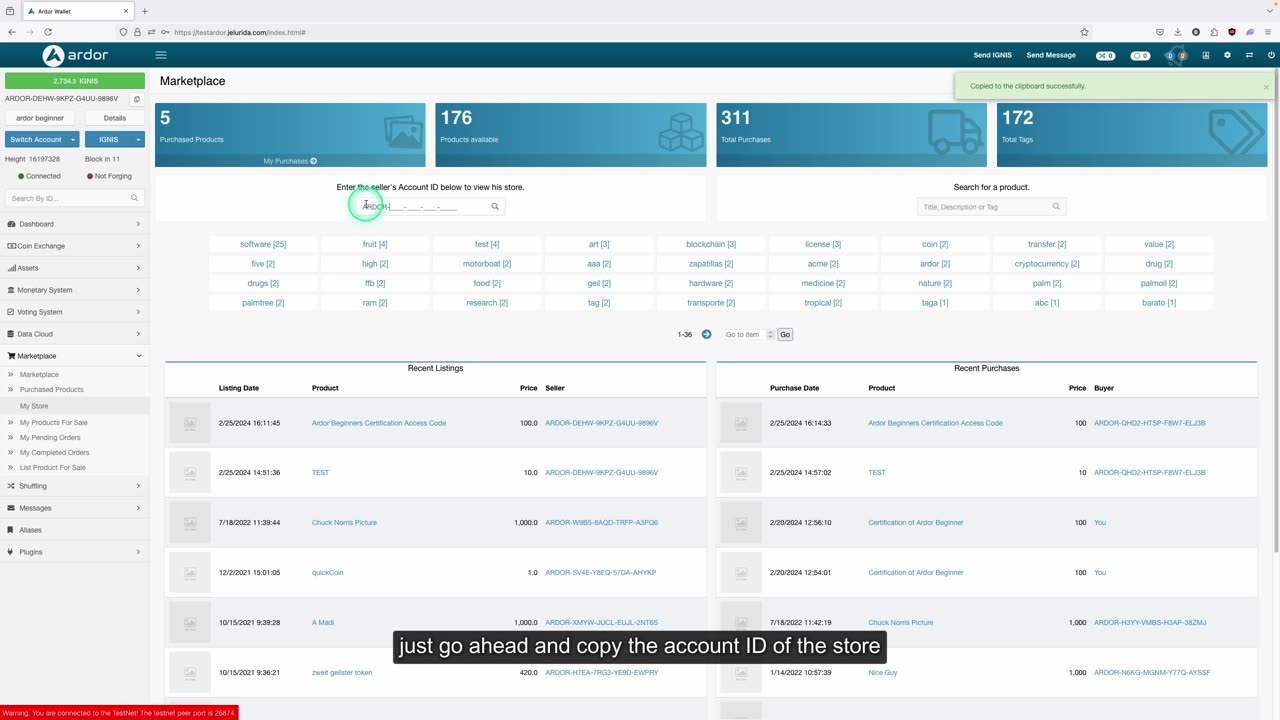Open the message counter badge in header
Image resolution: width=1280 pixels, height=720 pixels.
[1140, 56]
